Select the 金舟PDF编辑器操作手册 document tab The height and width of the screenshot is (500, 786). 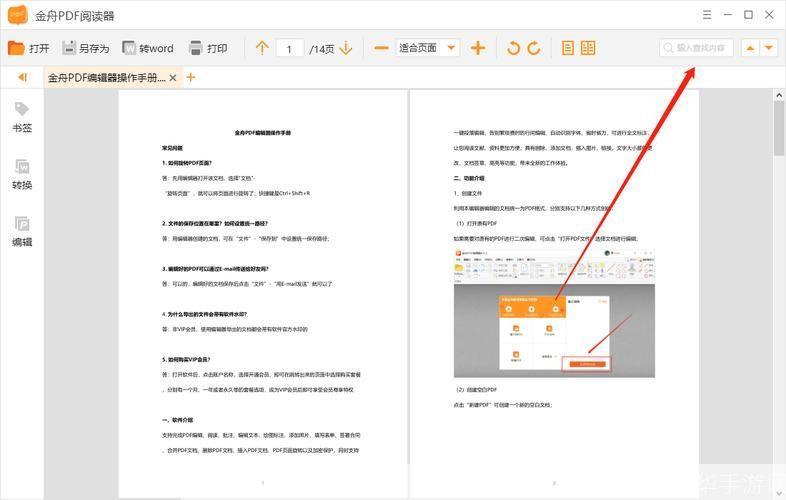click(x=106, y=78)
